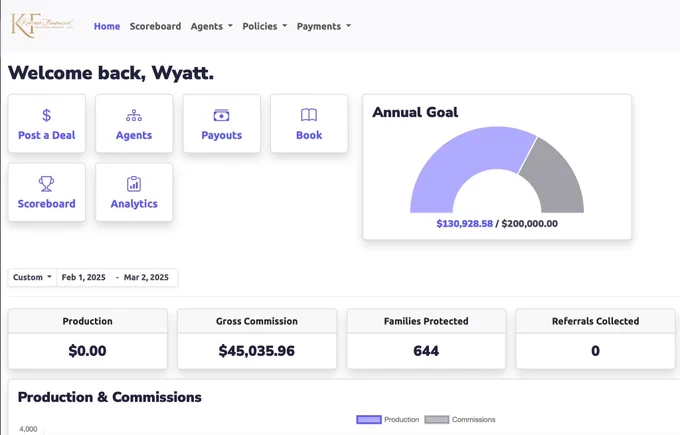
Task: Click the Referrals Collected value 0
Action: pyautogui.click(x=595, y=351)
